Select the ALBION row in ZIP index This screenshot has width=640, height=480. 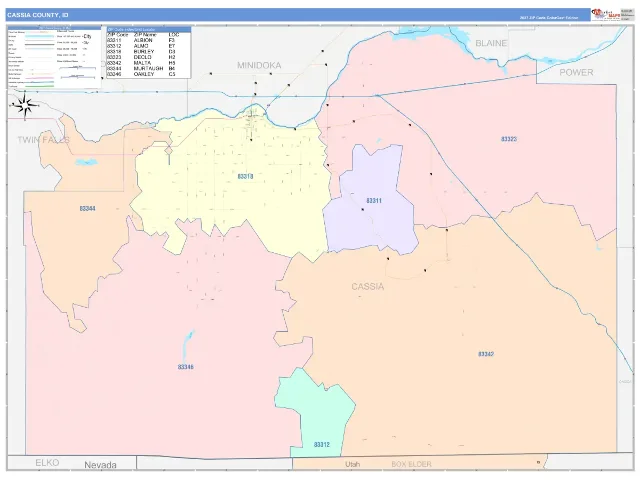pos(149,40)
